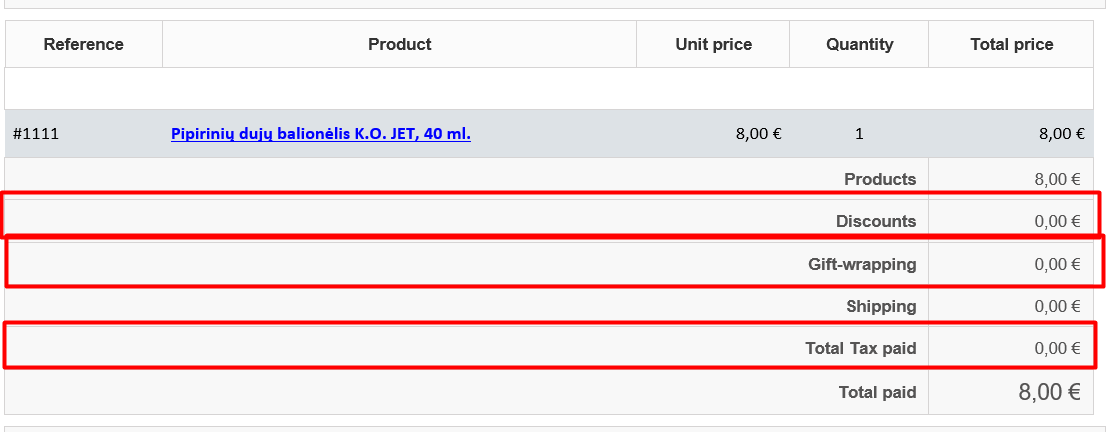Image resolution: width=1111 pixels, height=432 pixels.
Task: Click the Discounts label
Action: tap(876, 221)
